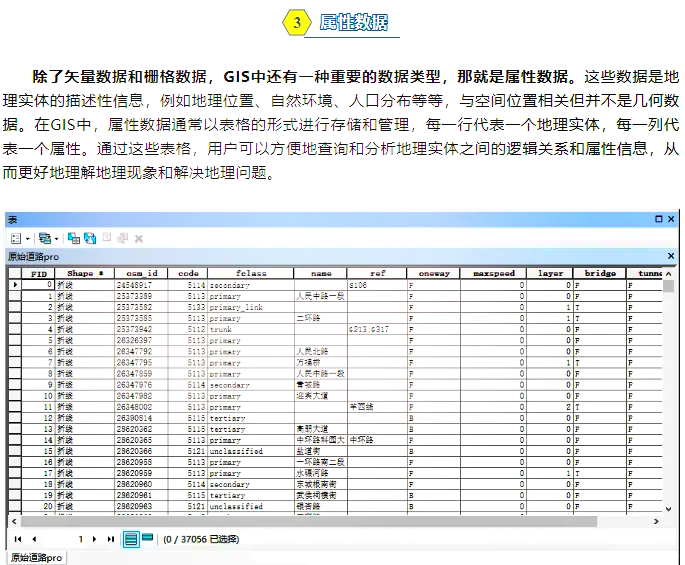Click osm_id cell 26348002
The image size is (685, 565).
[x=141, y=407]
